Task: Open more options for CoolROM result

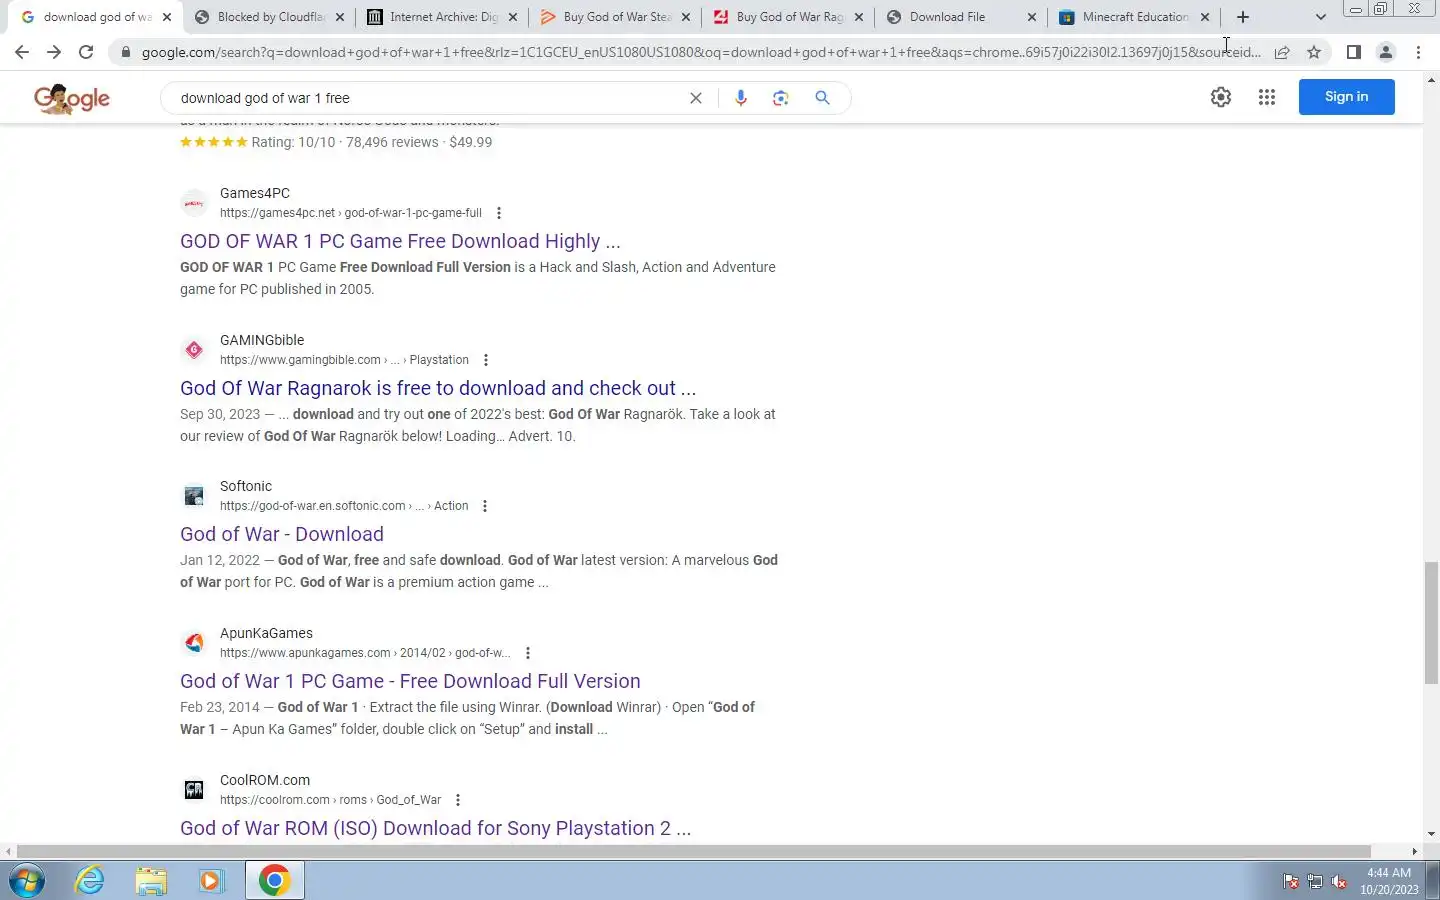Action: coord(458,800)
